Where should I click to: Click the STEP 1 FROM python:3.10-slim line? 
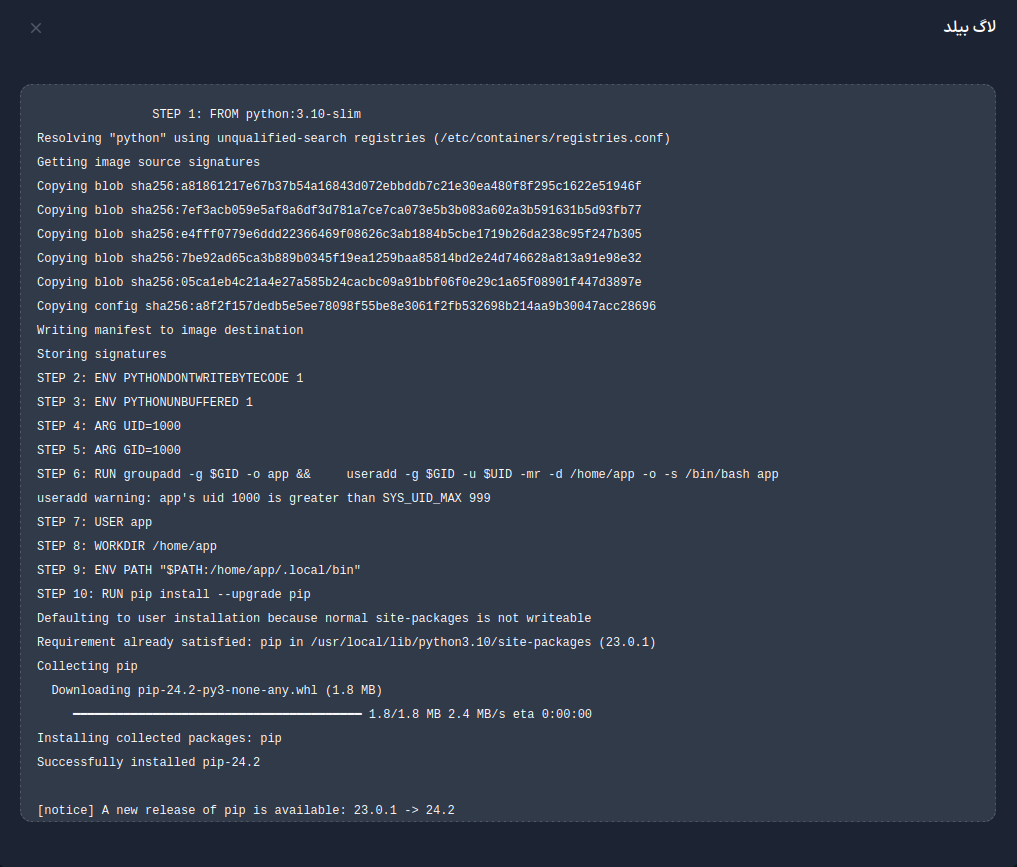tap(256, 114)
